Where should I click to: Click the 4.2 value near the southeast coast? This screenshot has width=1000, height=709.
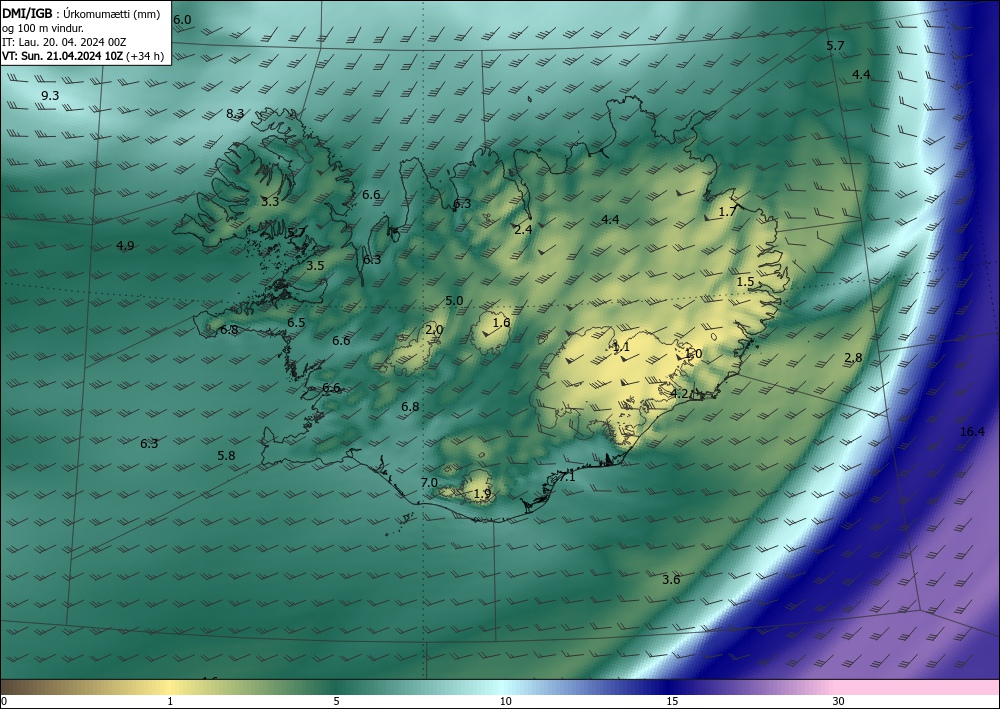(x=679, y=393)
